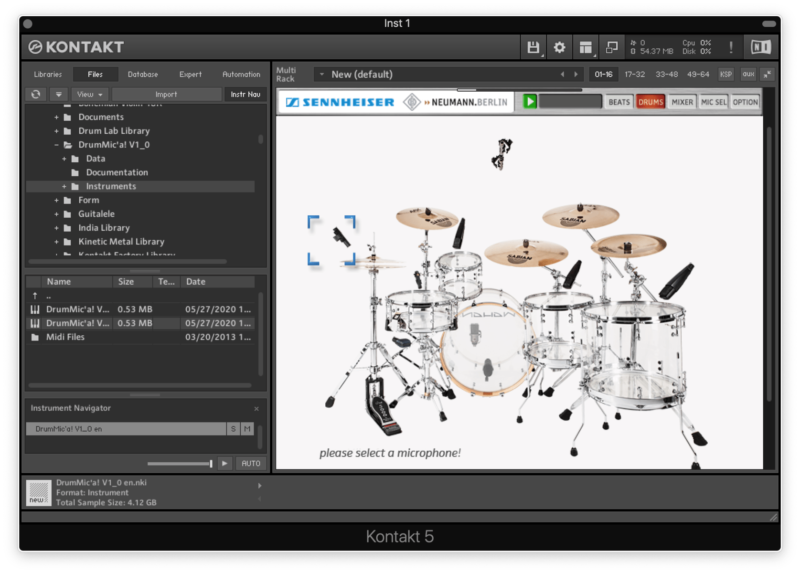
Task: Collapse the DrumMic'a! V1_0 folder
Action: point(57,145)
